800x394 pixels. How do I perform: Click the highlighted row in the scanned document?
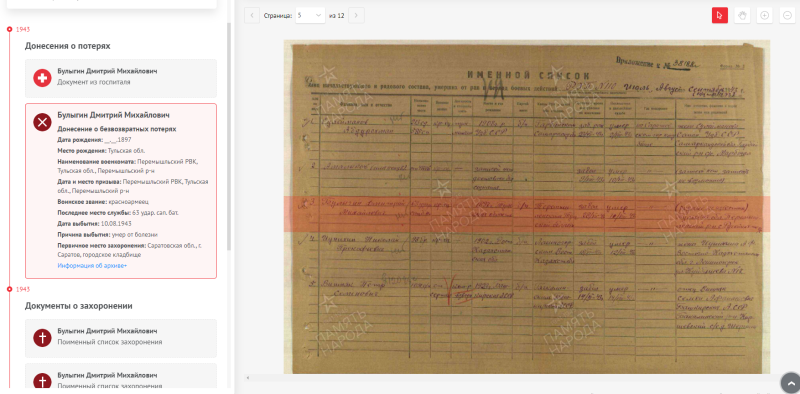(527, 214)
